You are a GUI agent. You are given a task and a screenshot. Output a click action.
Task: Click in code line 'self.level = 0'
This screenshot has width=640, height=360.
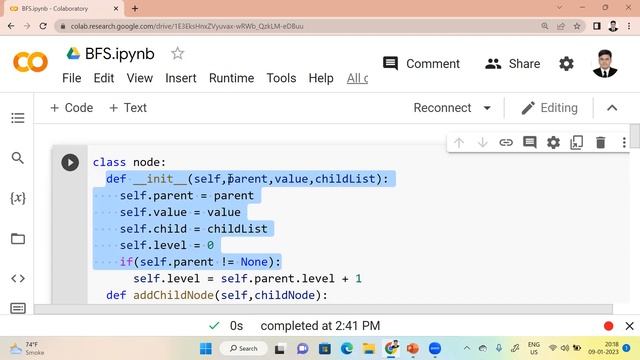[x=167, y=245]
